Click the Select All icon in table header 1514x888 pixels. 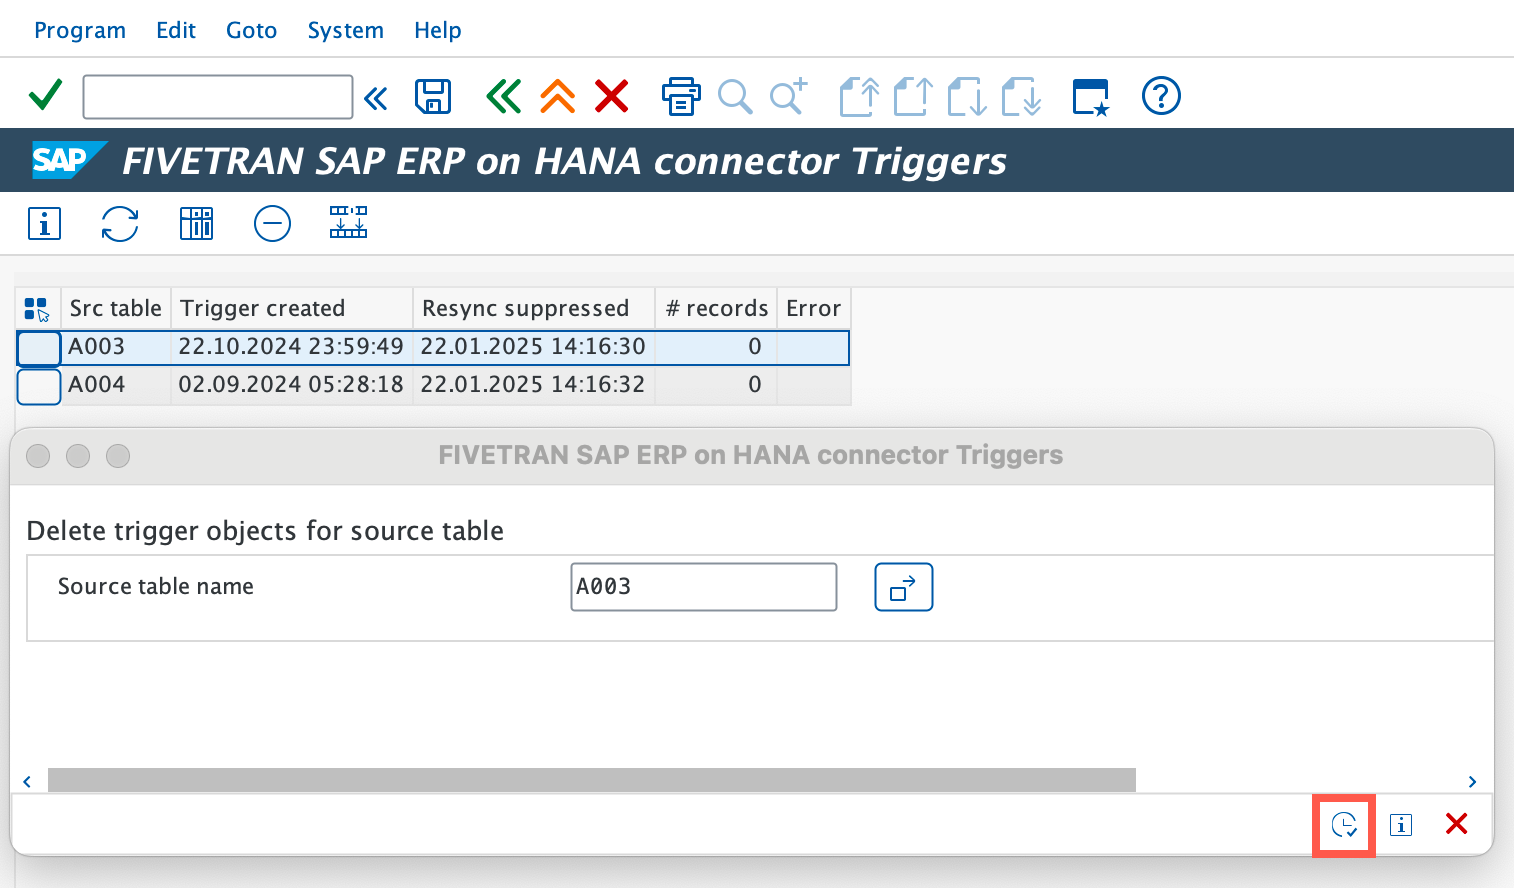coord(37,309)
